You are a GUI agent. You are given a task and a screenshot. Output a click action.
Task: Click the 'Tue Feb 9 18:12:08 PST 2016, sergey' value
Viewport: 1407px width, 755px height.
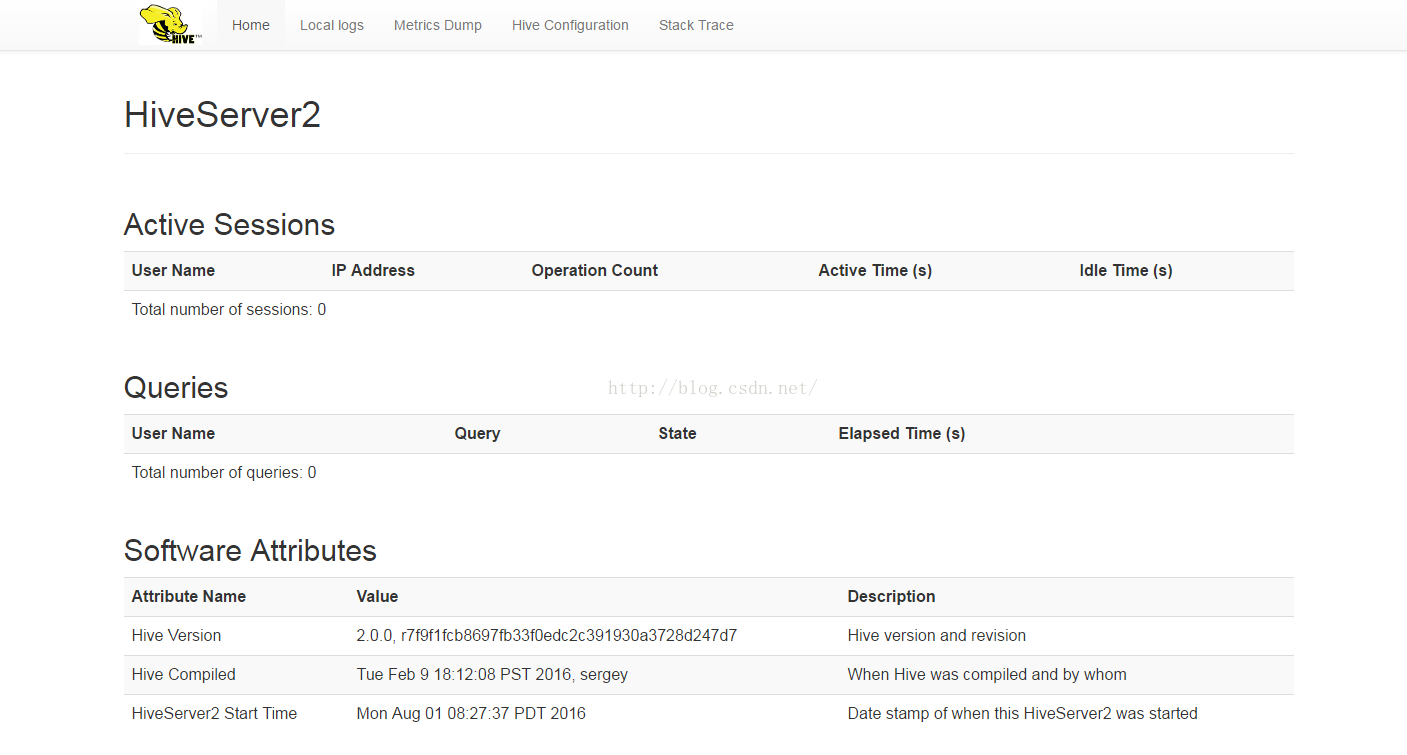(492, 674)
